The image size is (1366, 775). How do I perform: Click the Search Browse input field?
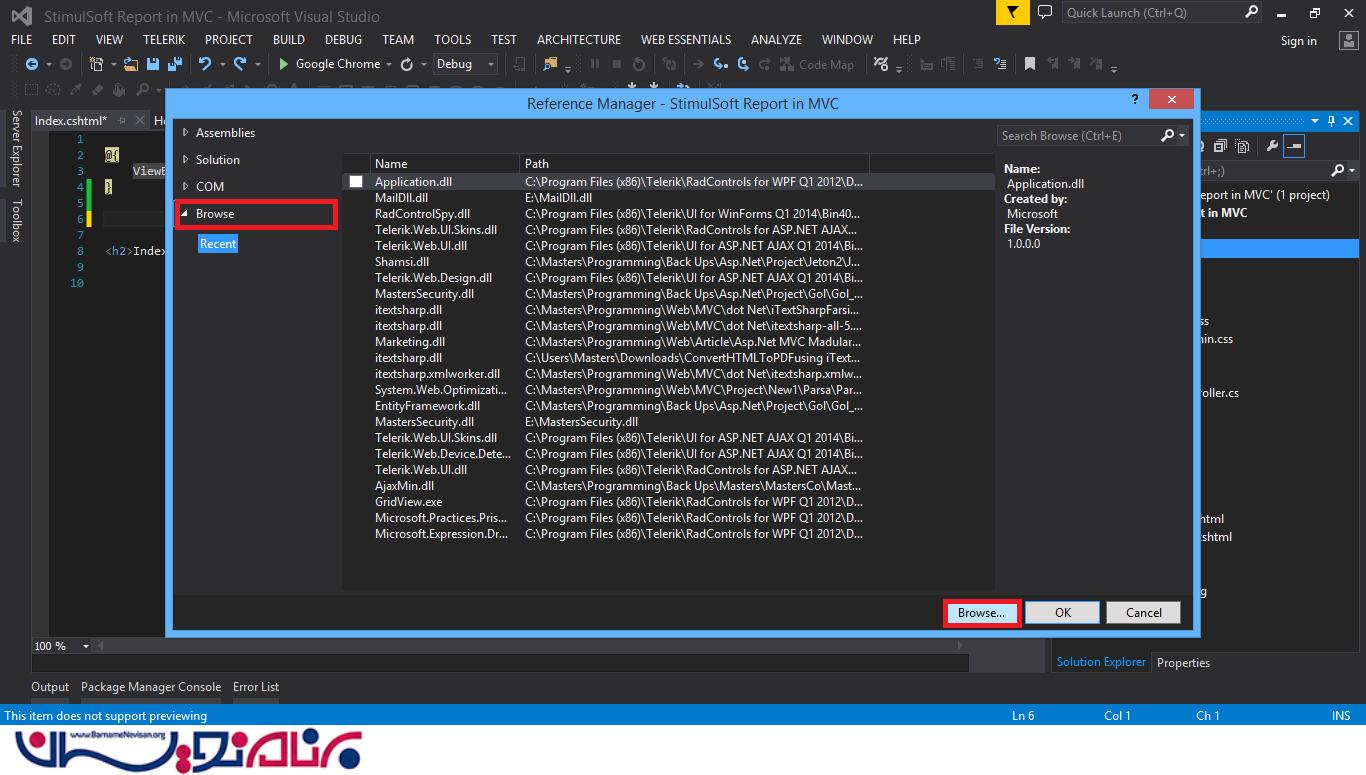[1078, 136]
